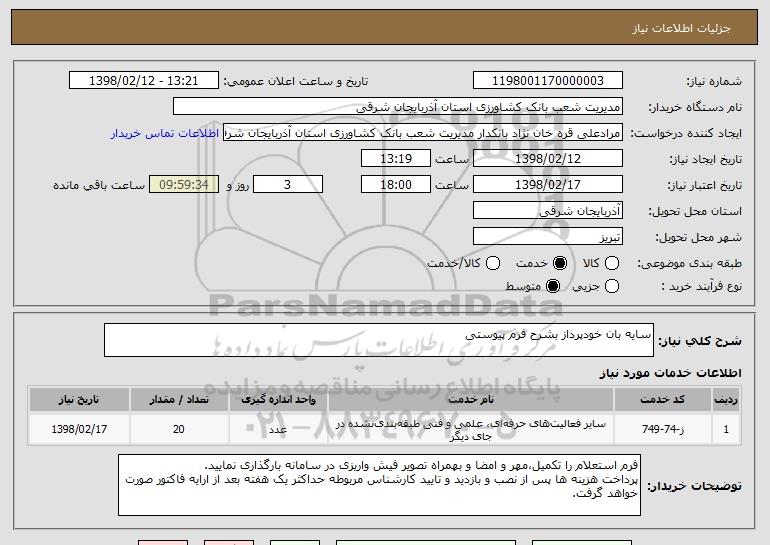This screenshot has width=770, height=545.
Task: Select the کالا radio button
Action: pos(612,263)
